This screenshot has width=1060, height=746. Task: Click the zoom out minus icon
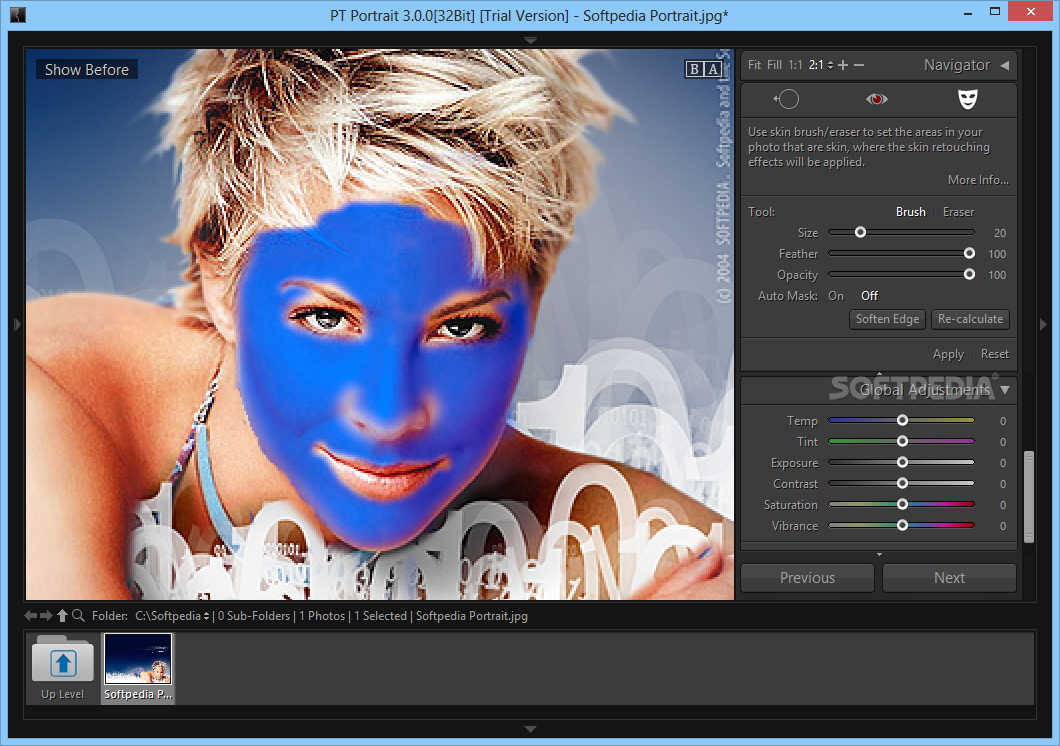pyautogui.click(x=859, y=65)
